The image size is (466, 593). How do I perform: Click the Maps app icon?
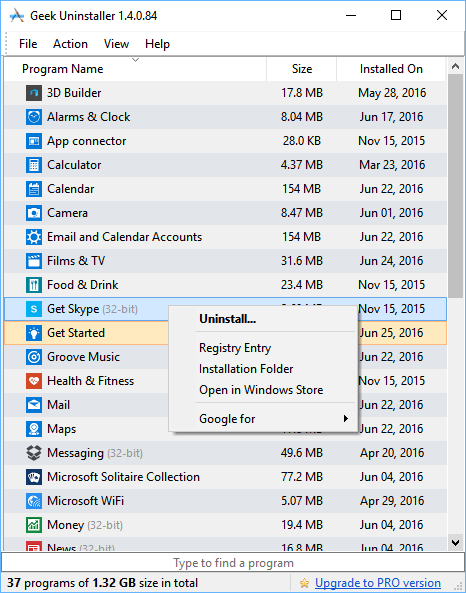click(34, 429)
